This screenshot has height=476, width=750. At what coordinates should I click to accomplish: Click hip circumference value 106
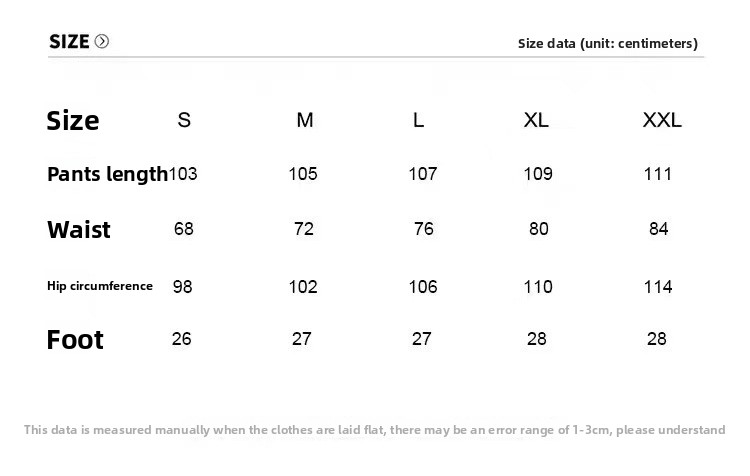pyautogui.click(x=423, y=287)
